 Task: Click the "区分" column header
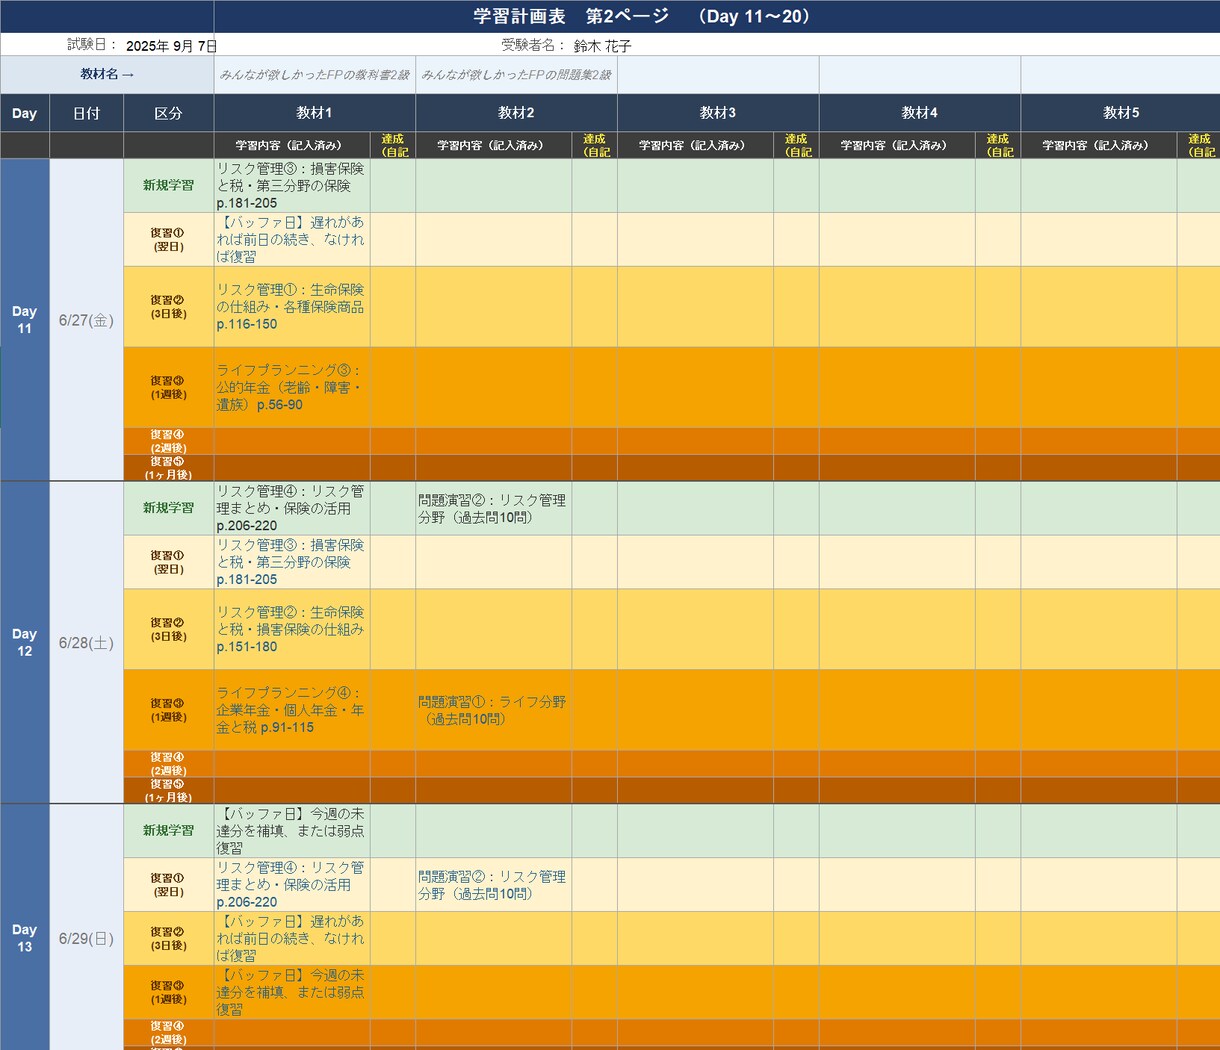click(x=169, y=113)
